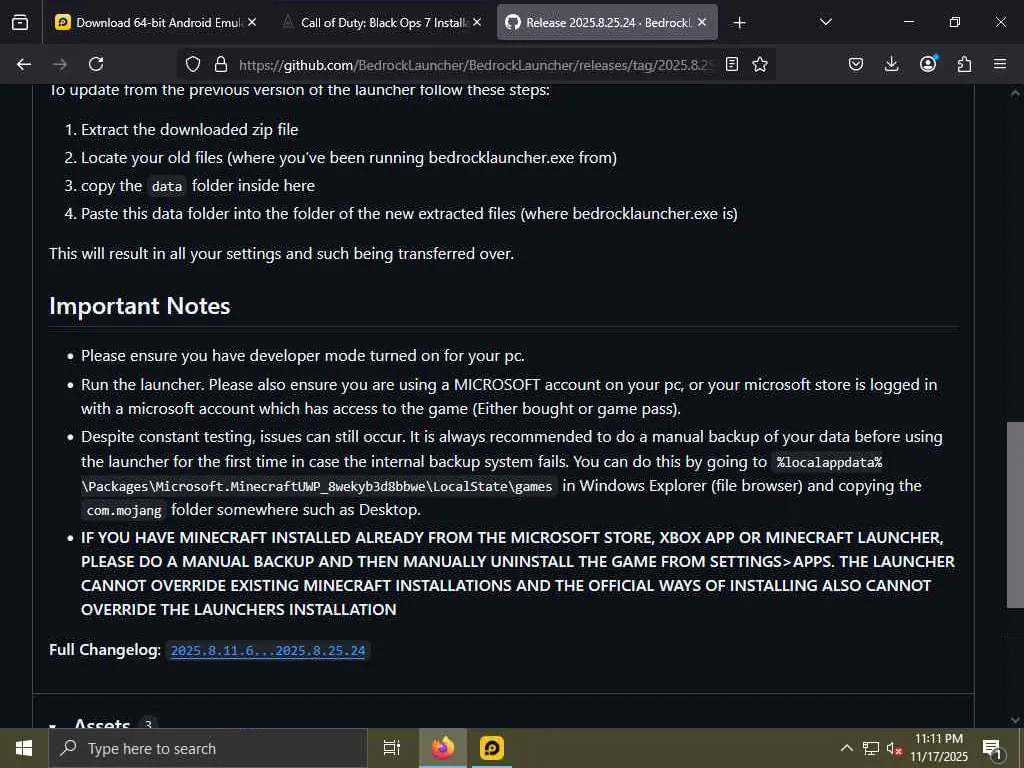
Task: Go forward one page
Action: tap(60, 64)
